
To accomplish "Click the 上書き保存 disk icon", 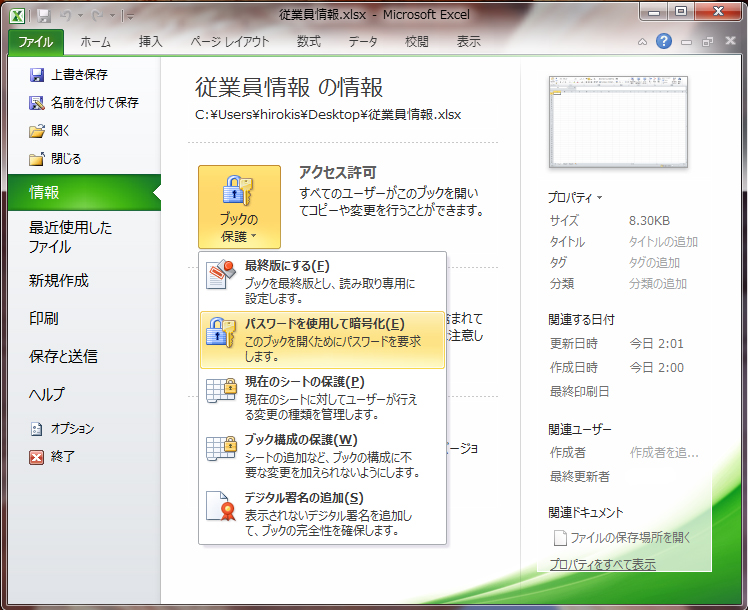I will [x=37, y=75].
